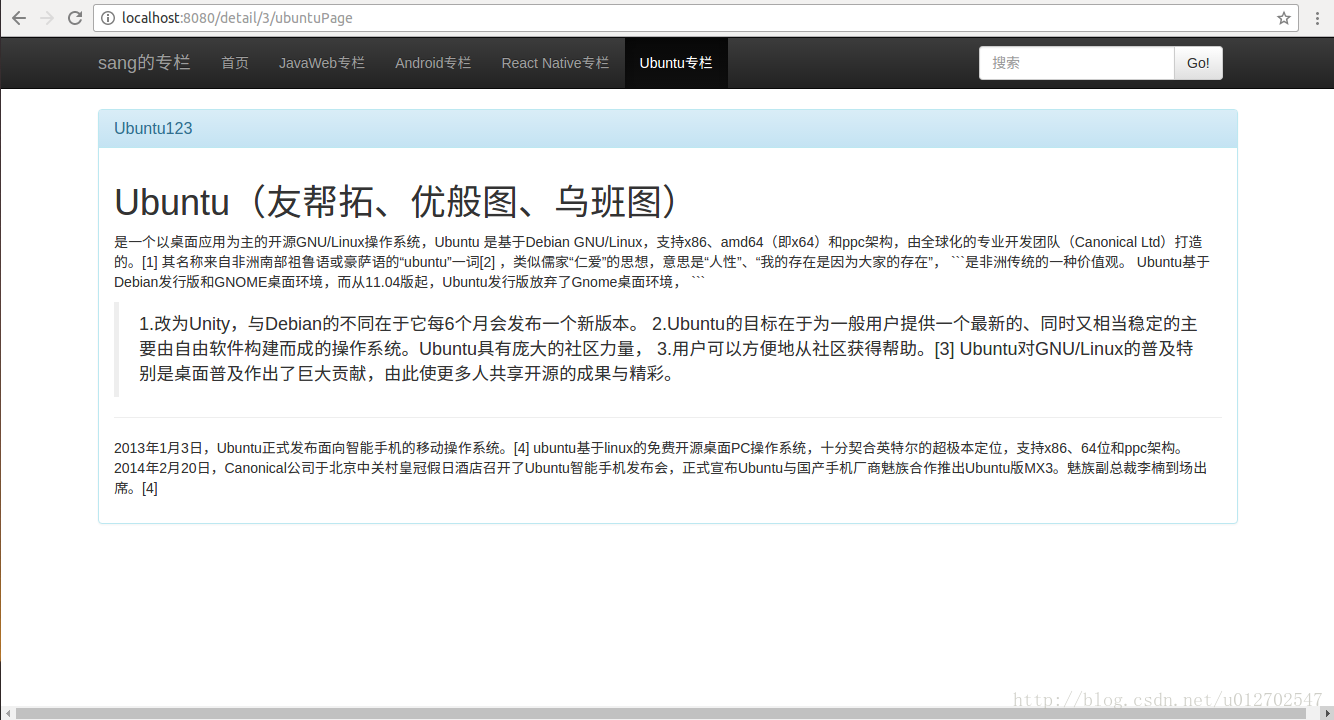
Task: Click into the 搜索 search field
Action: tap(1076, 63)
